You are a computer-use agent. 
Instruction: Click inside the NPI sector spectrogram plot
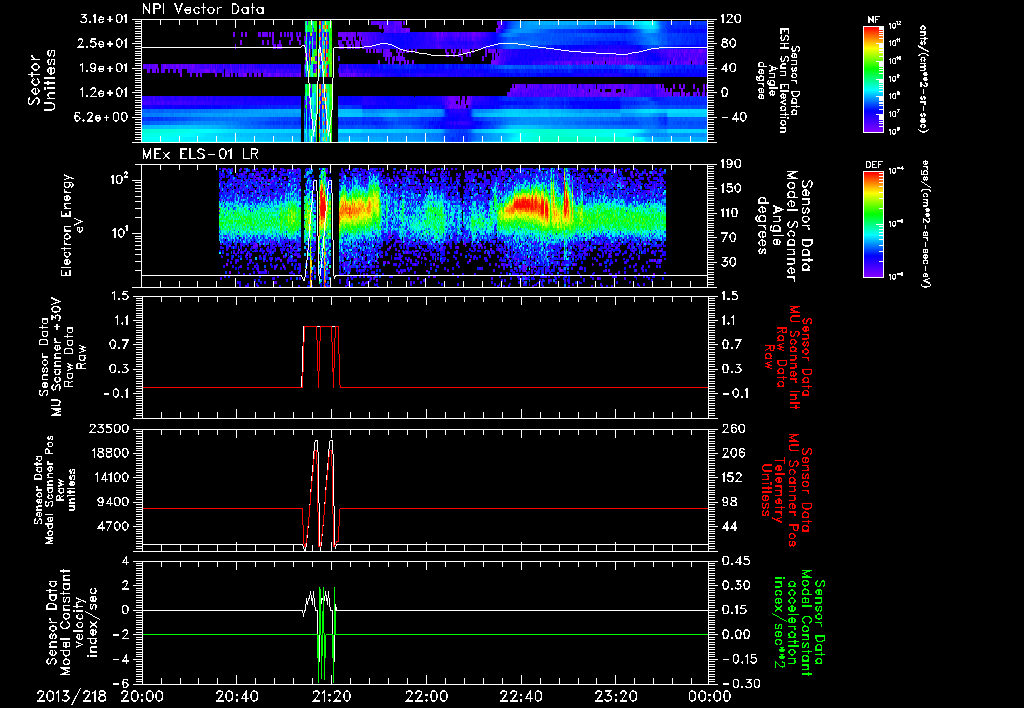[424, 80]
